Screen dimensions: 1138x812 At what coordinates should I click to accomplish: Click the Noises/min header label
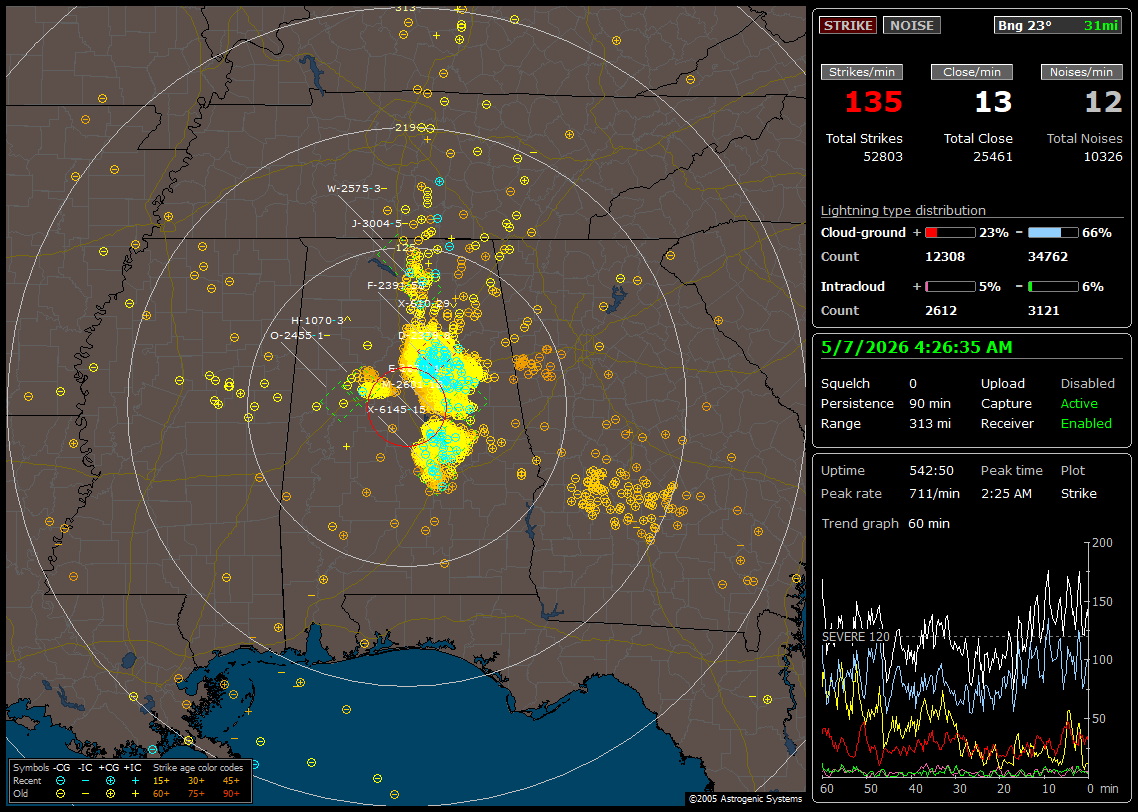click(1081, 72)
